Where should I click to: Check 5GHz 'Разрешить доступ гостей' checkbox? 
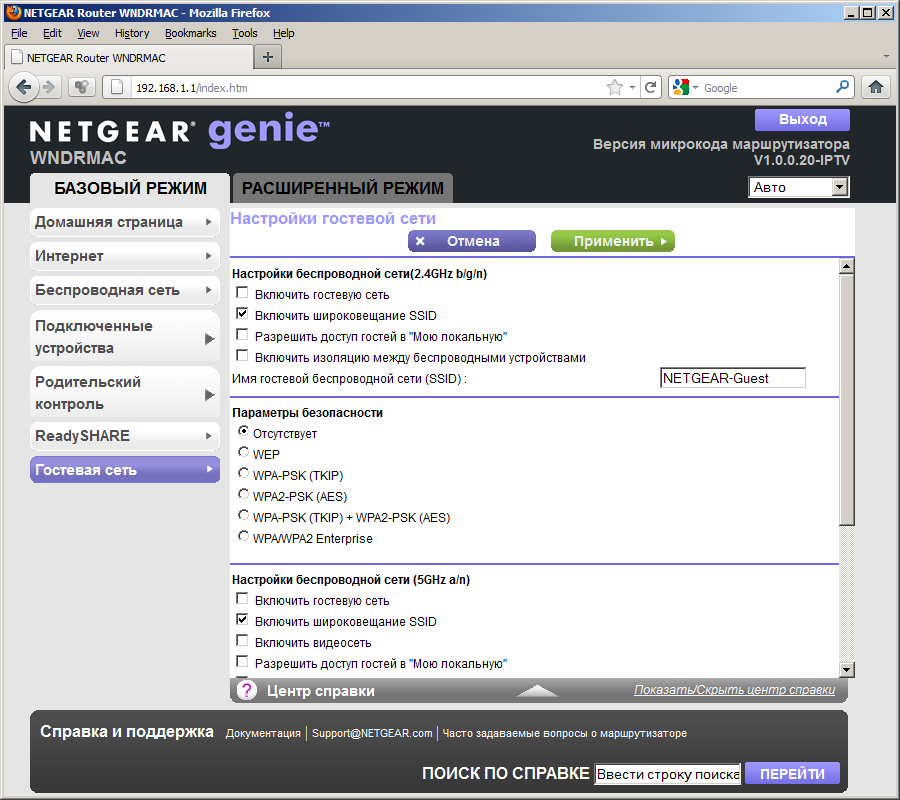pyautogui.click(x=242, y=662)
